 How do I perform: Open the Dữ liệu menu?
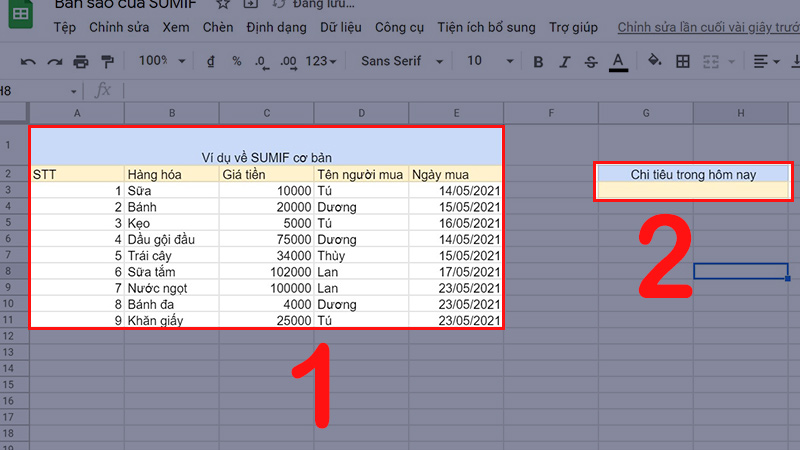pos(341,27)
